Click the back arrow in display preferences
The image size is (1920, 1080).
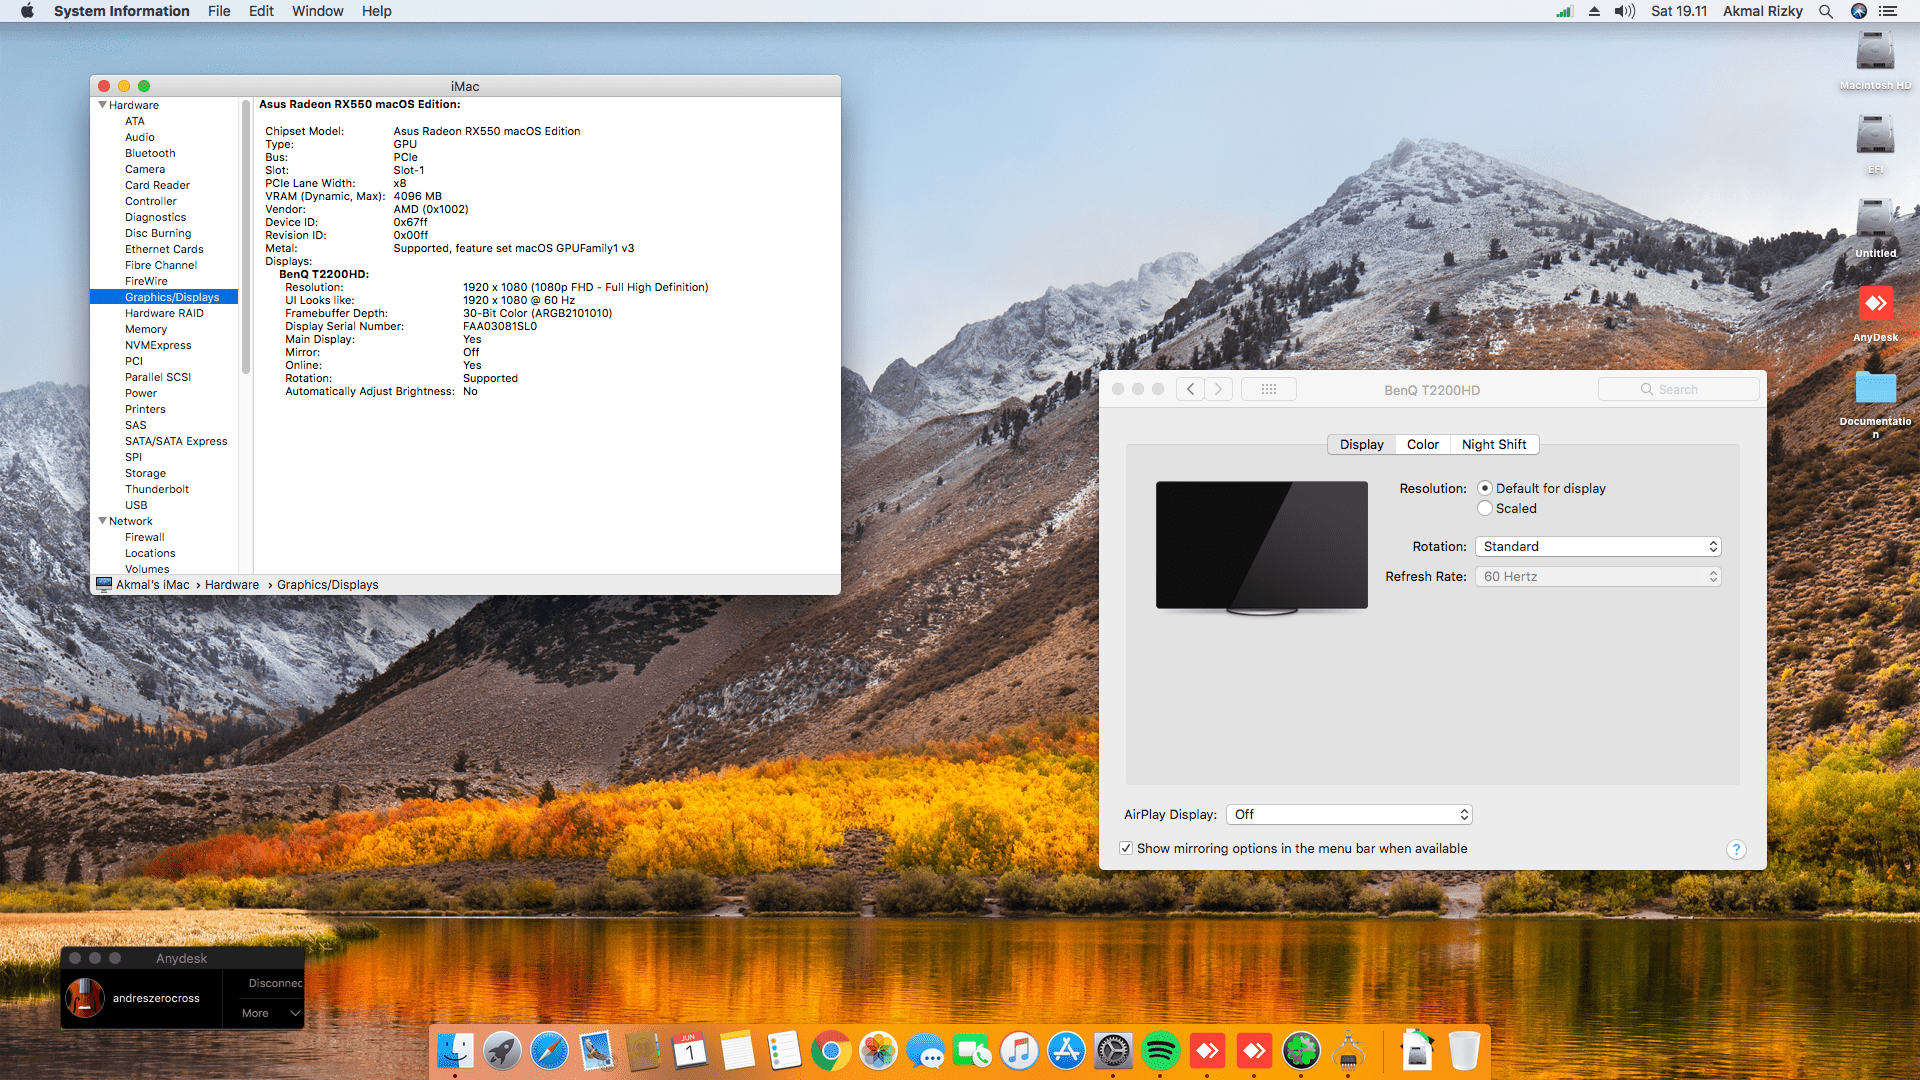pyautogui.click(x=1190, y=390)
